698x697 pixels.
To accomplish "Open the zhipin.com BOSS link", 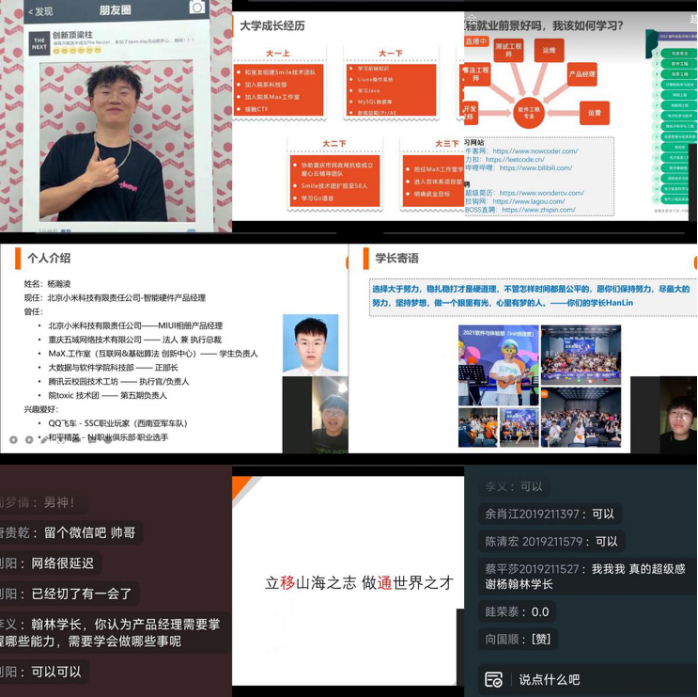I will [538, 210].
